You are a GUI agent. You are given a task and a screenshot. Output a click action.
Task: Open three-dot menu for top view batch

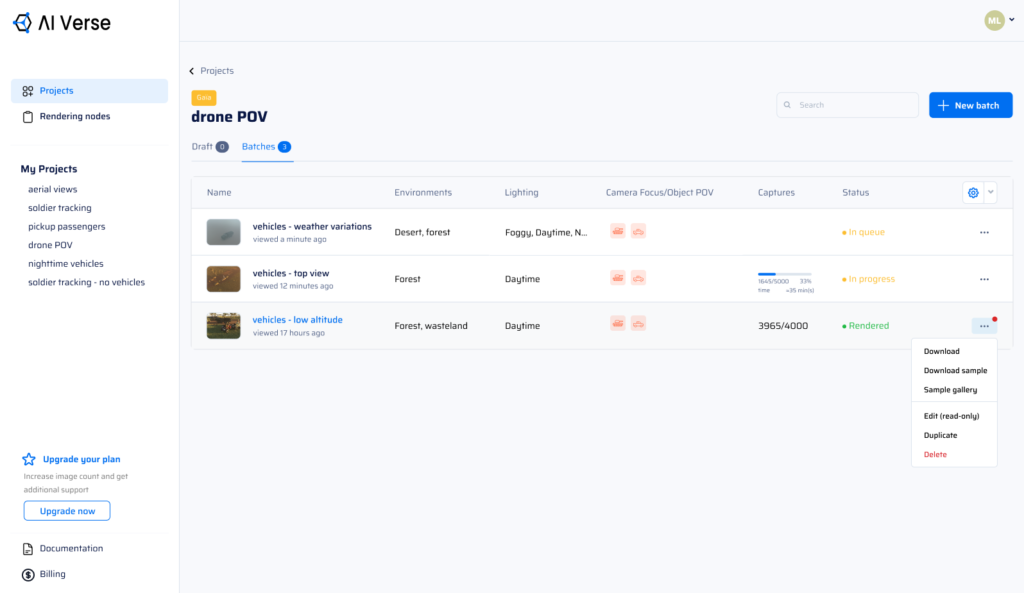point(984,279)
